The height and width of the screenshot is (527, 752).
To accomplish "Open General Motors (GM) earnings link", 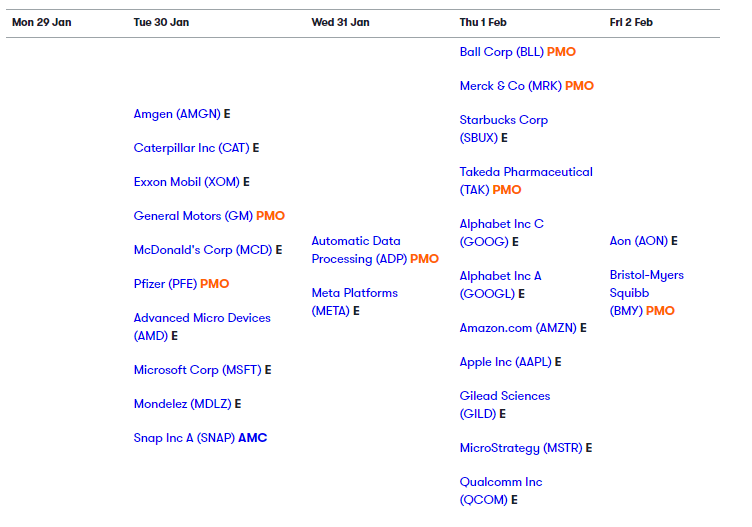I will pos(193,216).
